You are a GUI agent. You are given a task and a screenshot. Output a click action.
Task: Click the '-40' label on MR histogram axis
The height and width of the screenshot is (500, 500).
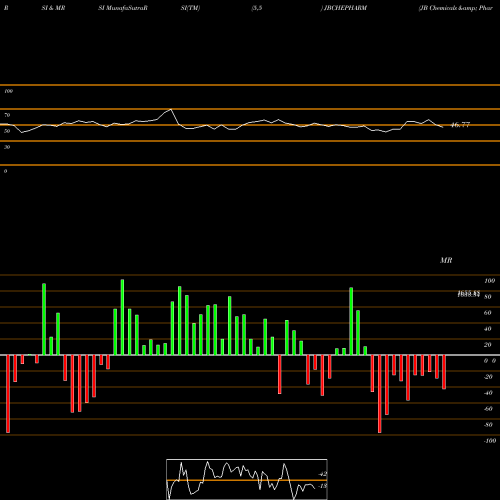click(488, 393)
